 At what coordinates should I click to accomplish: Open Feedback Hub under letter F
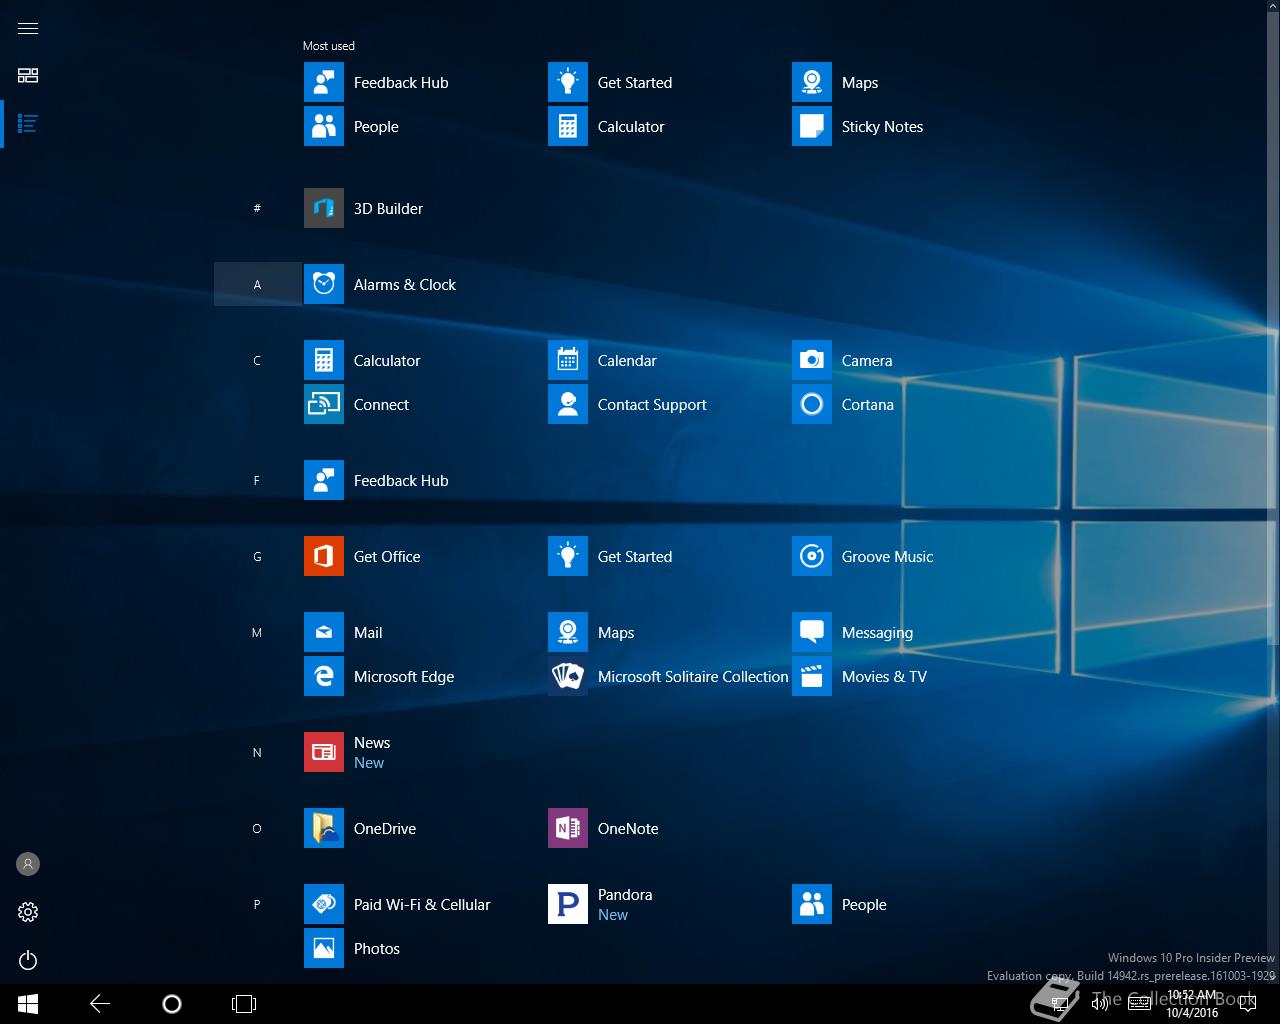(424, 480)
